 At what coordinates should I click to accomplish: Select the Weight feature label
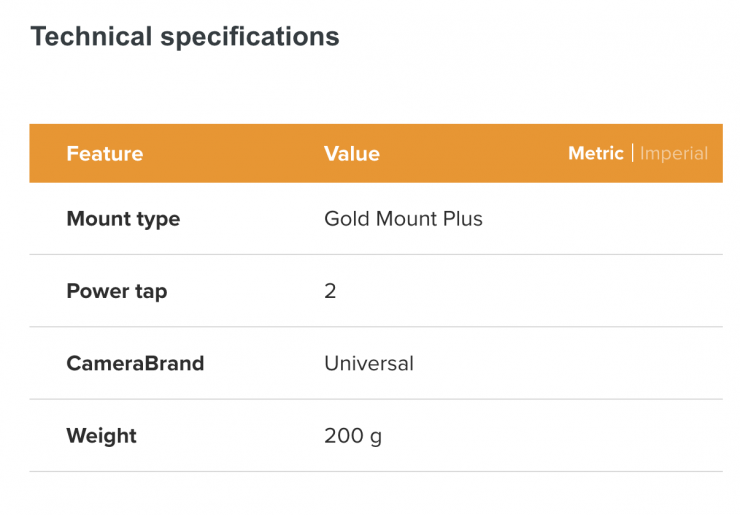(x=101, y=436)
